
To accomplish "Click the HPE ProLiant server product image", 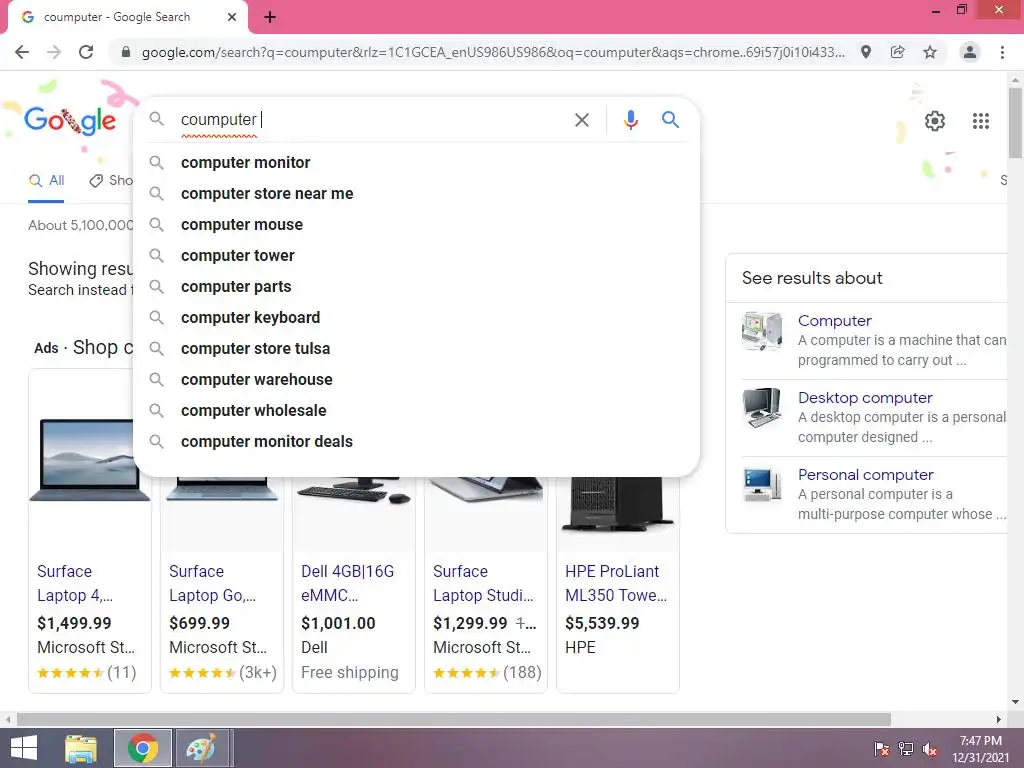I will [x=618, y=503].
